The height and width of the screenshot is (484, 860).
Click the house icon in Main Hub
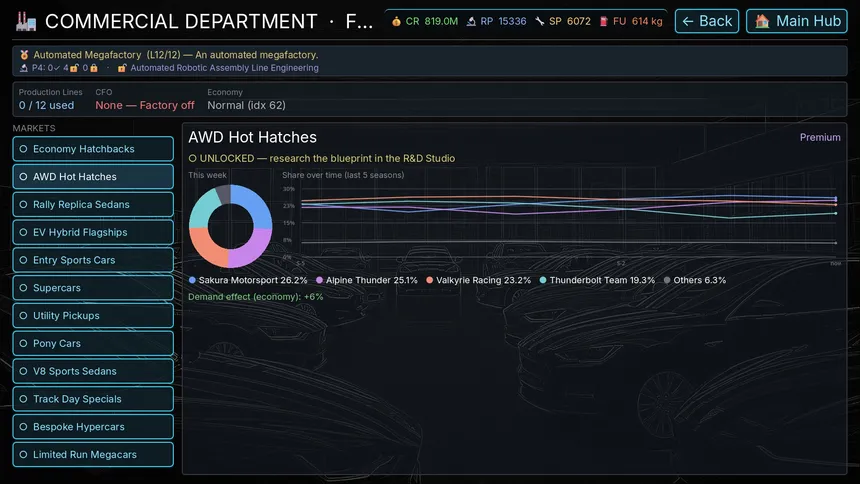click(x=762, y=21)
